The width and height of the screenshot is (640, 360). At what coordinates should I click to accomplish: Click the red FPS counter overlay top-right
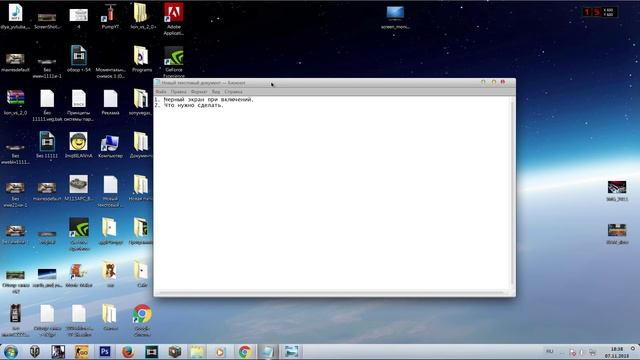(x=600, y=12)
